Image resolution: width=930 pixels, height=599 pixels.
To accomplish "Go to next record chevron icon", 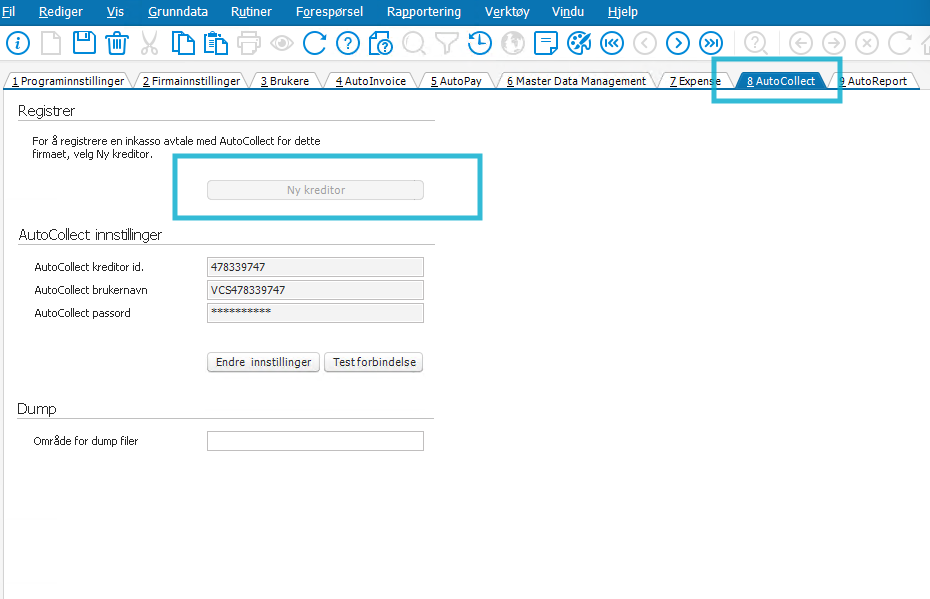I will 678,43.
